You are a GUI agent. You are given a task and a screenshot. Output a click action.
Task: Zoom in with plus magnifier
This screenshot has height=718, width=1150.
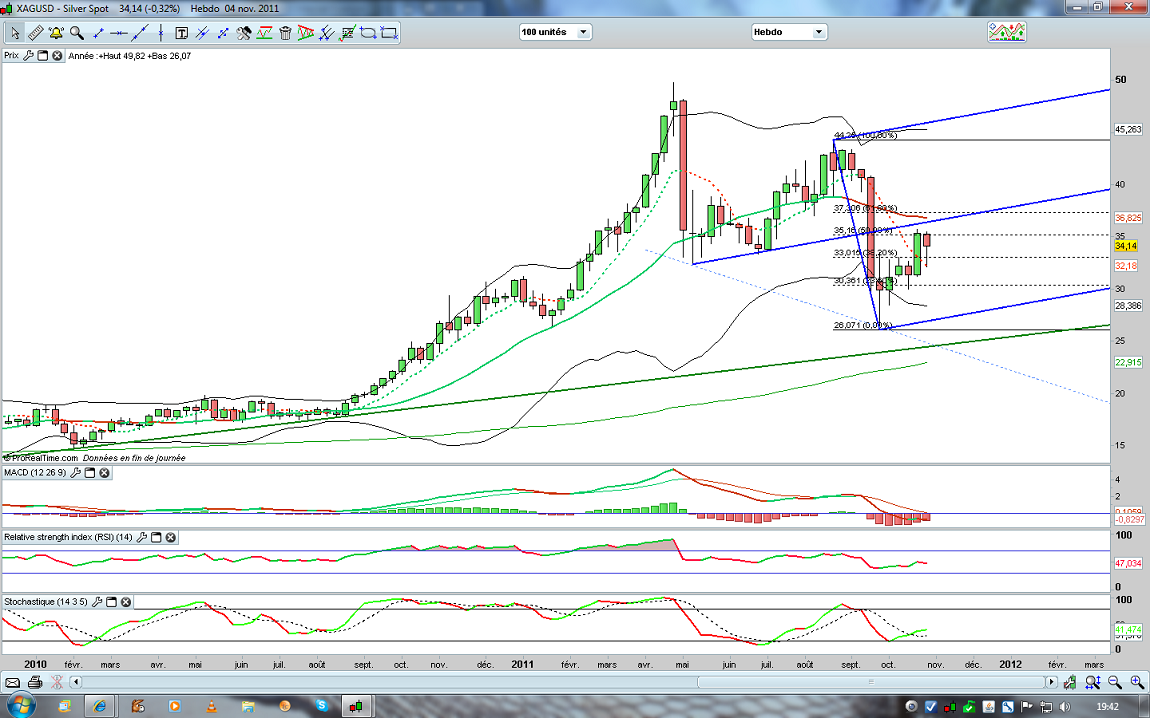point(1137,683)
